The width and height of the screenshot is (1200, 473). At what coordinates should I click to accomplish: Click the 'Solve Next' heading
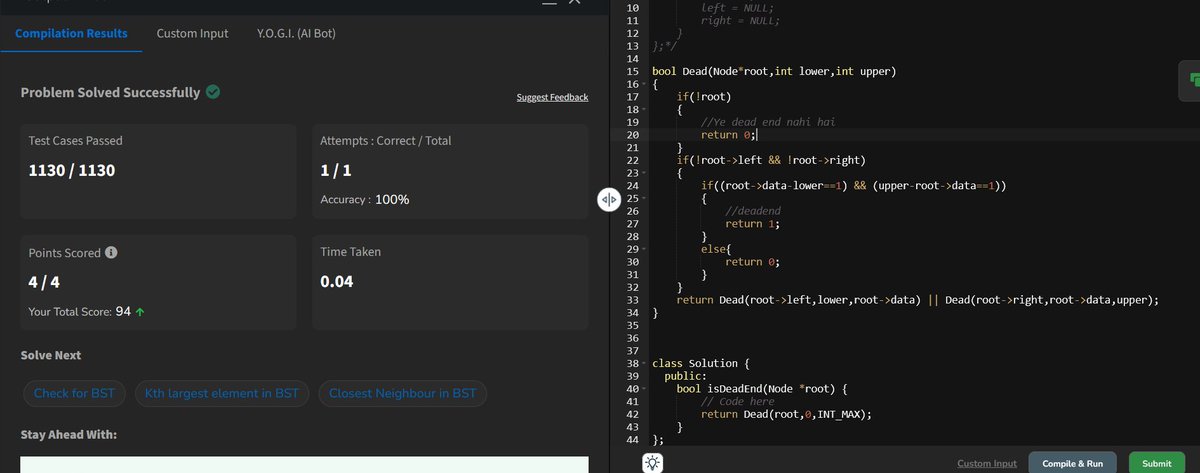(x=51, y=356)
